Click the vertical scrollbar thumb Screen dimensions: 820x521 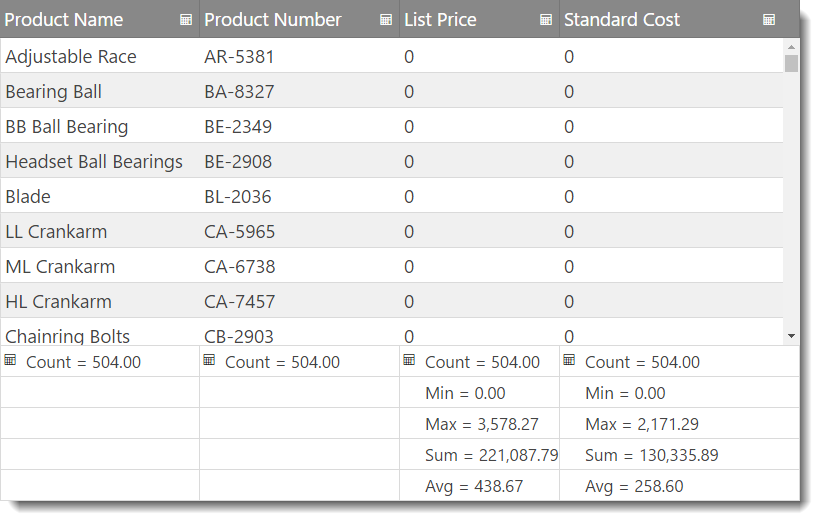pyautogui.click(x=791, y=65)
